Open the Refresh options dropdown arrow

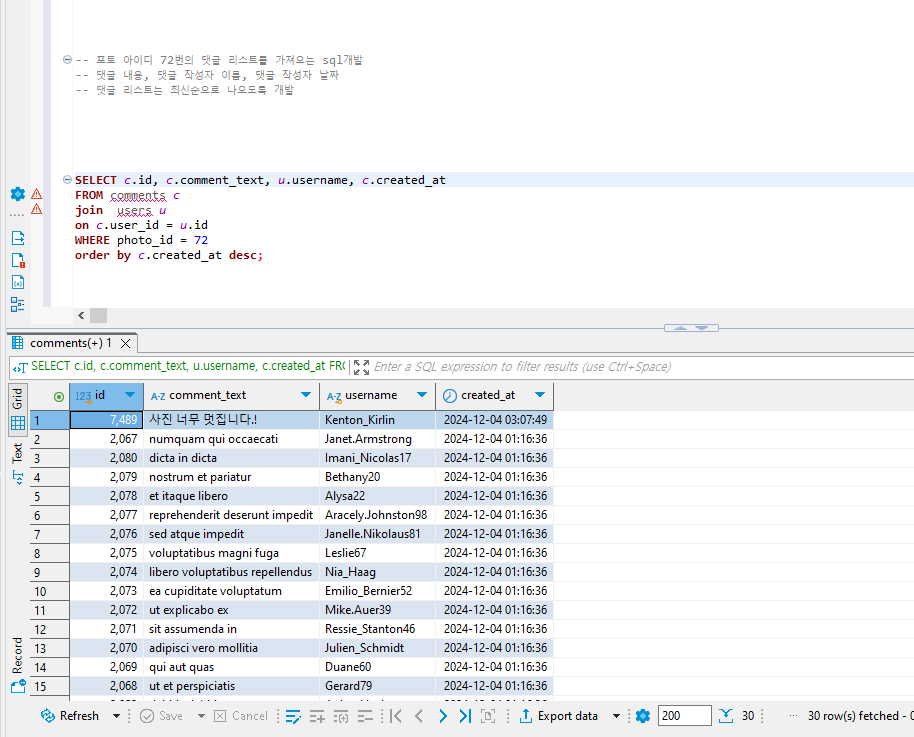tap(117, 716)
